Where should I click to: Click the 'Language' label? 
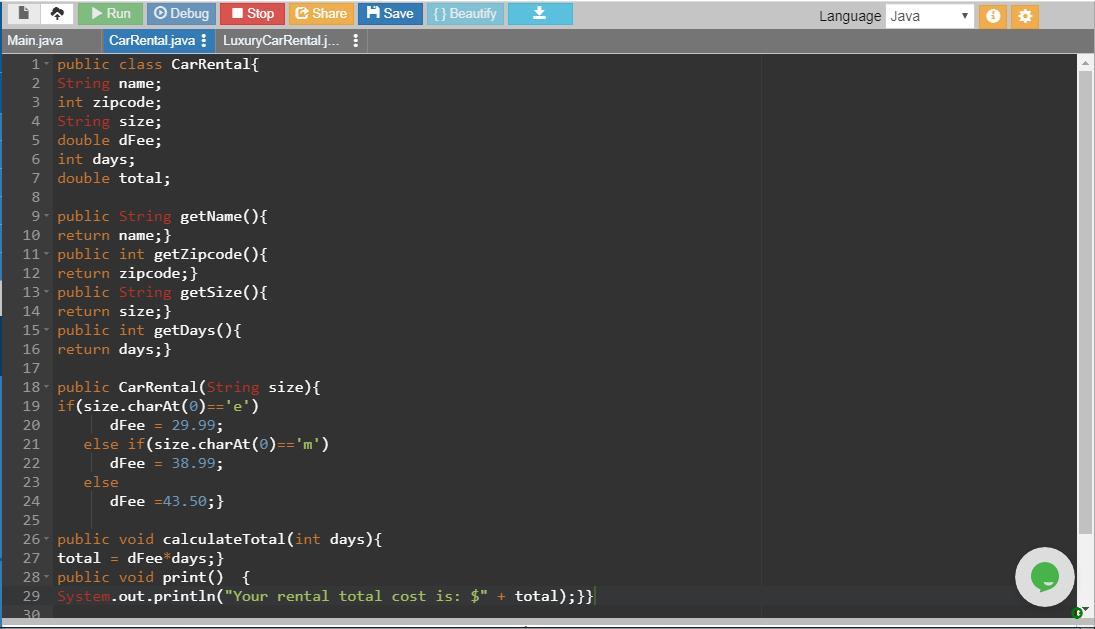click(850, 17)
